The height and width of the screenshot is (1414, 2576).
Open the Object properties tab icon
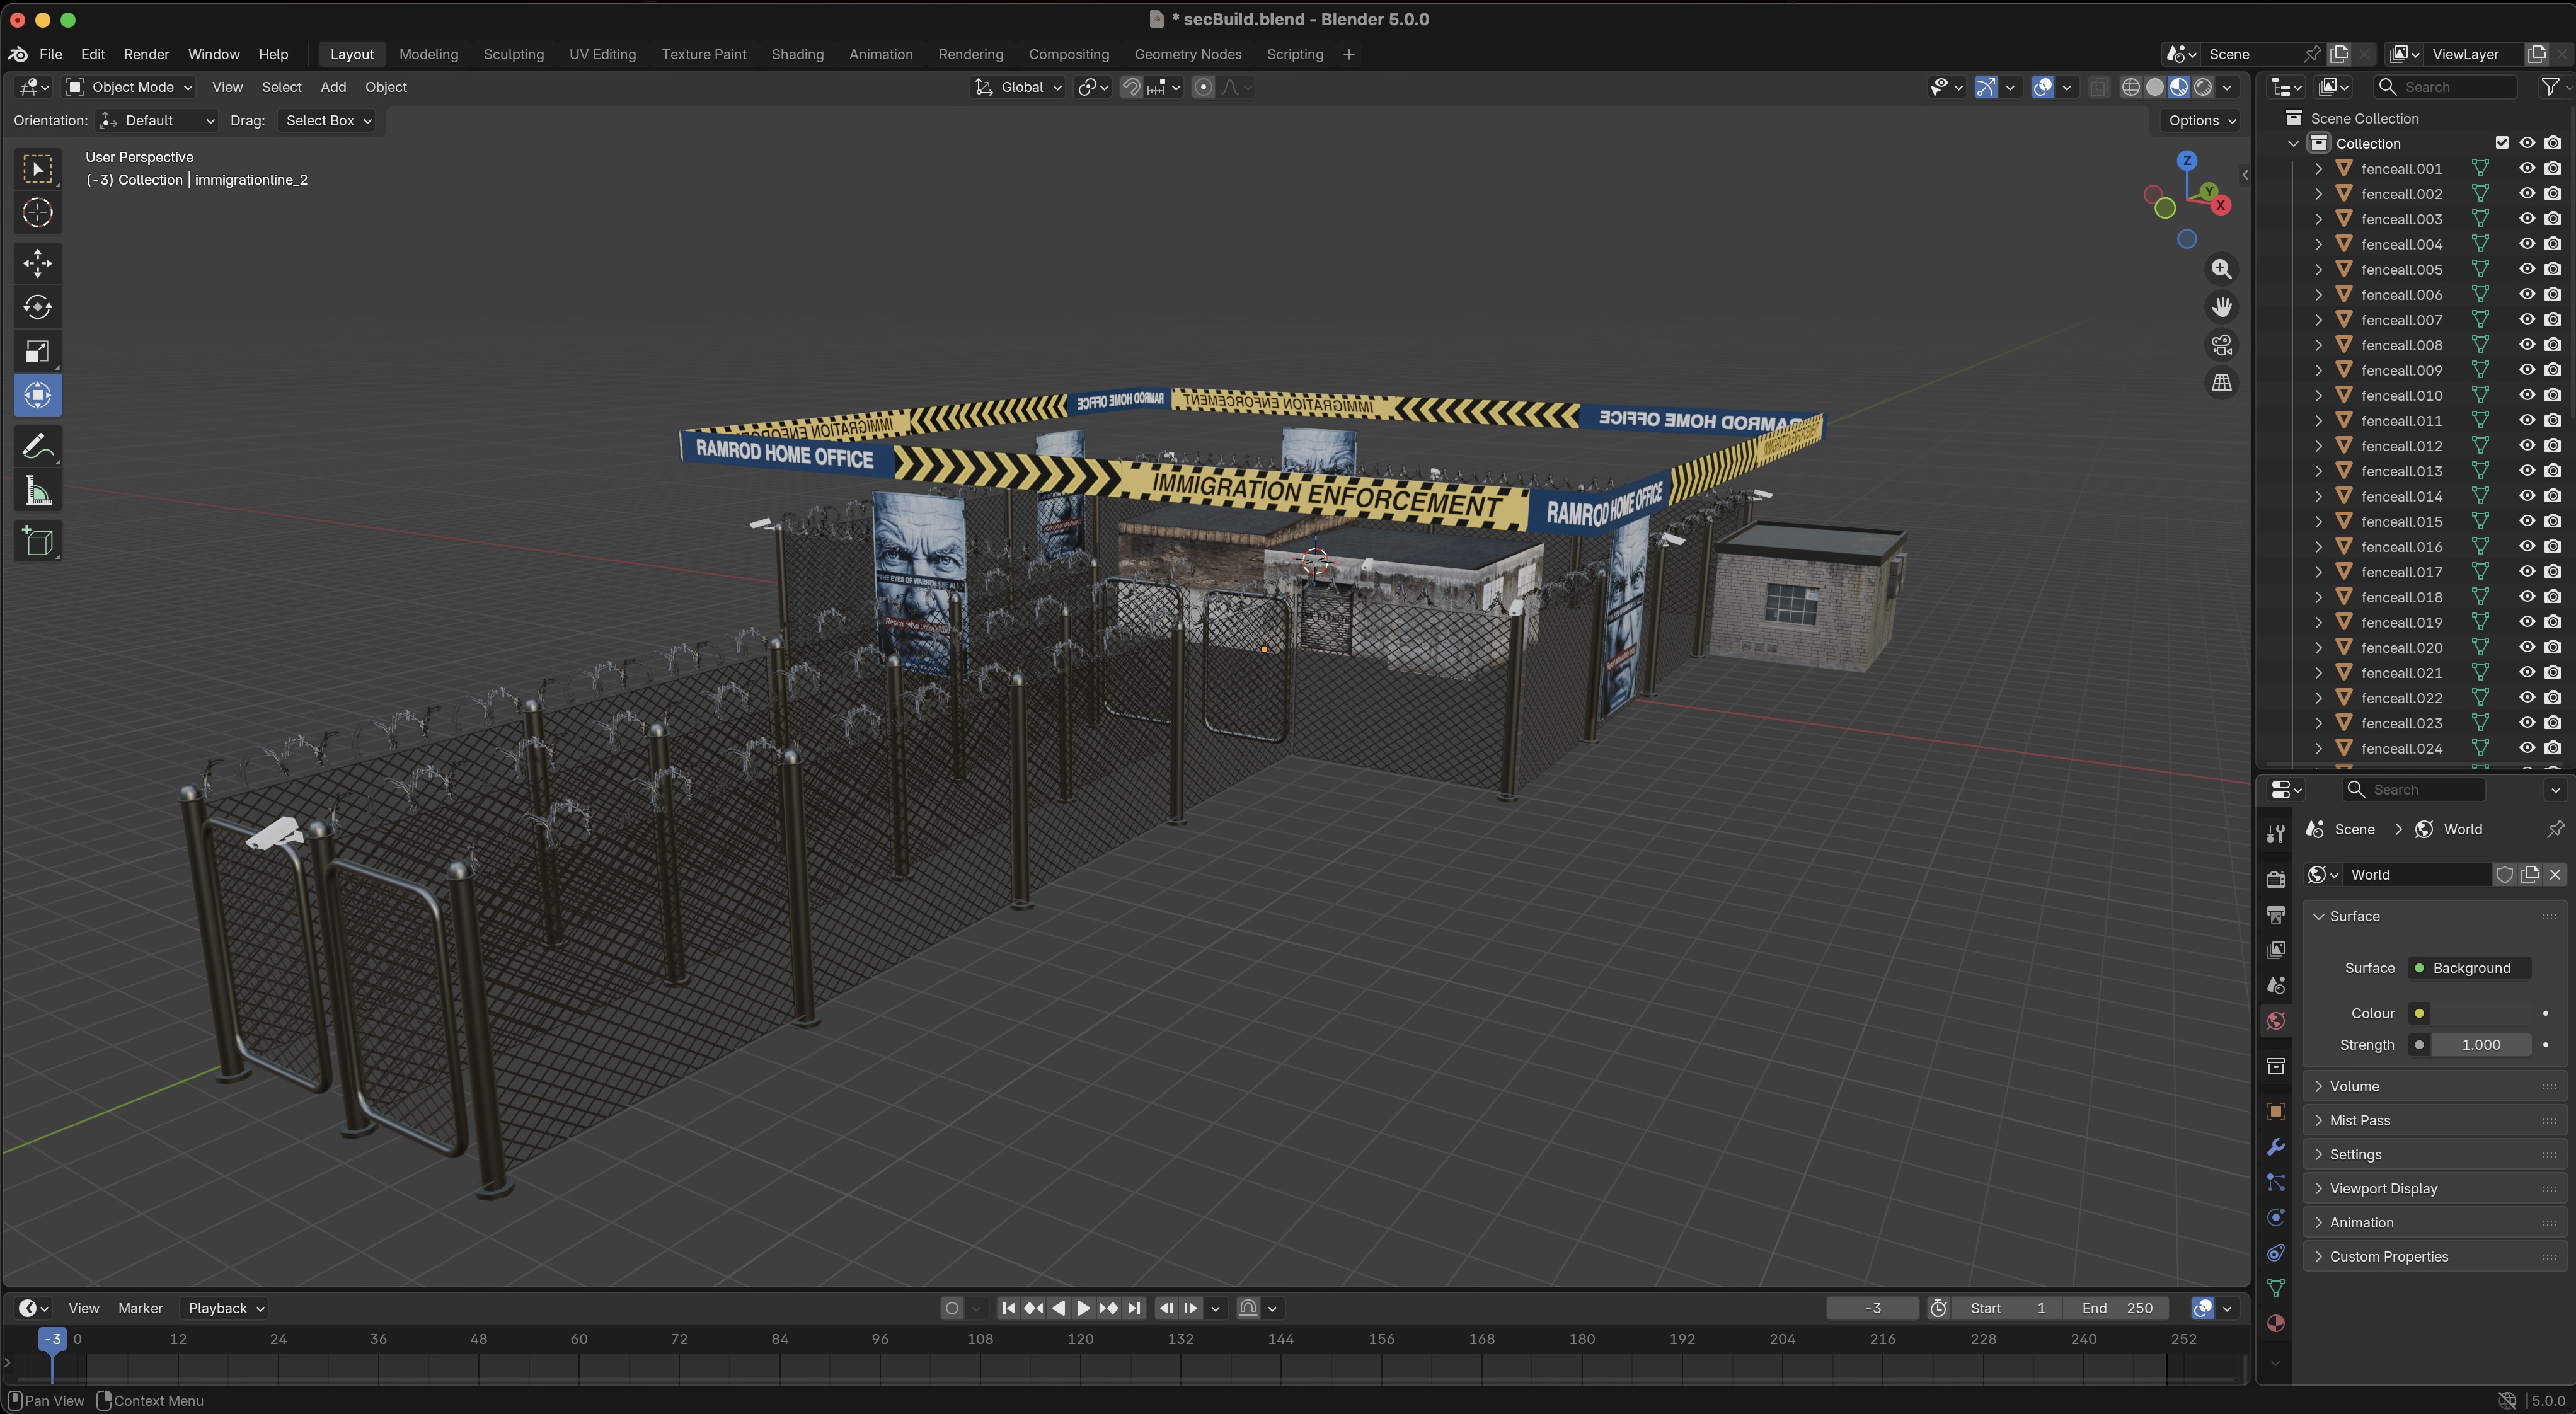pos(2276,1112)
